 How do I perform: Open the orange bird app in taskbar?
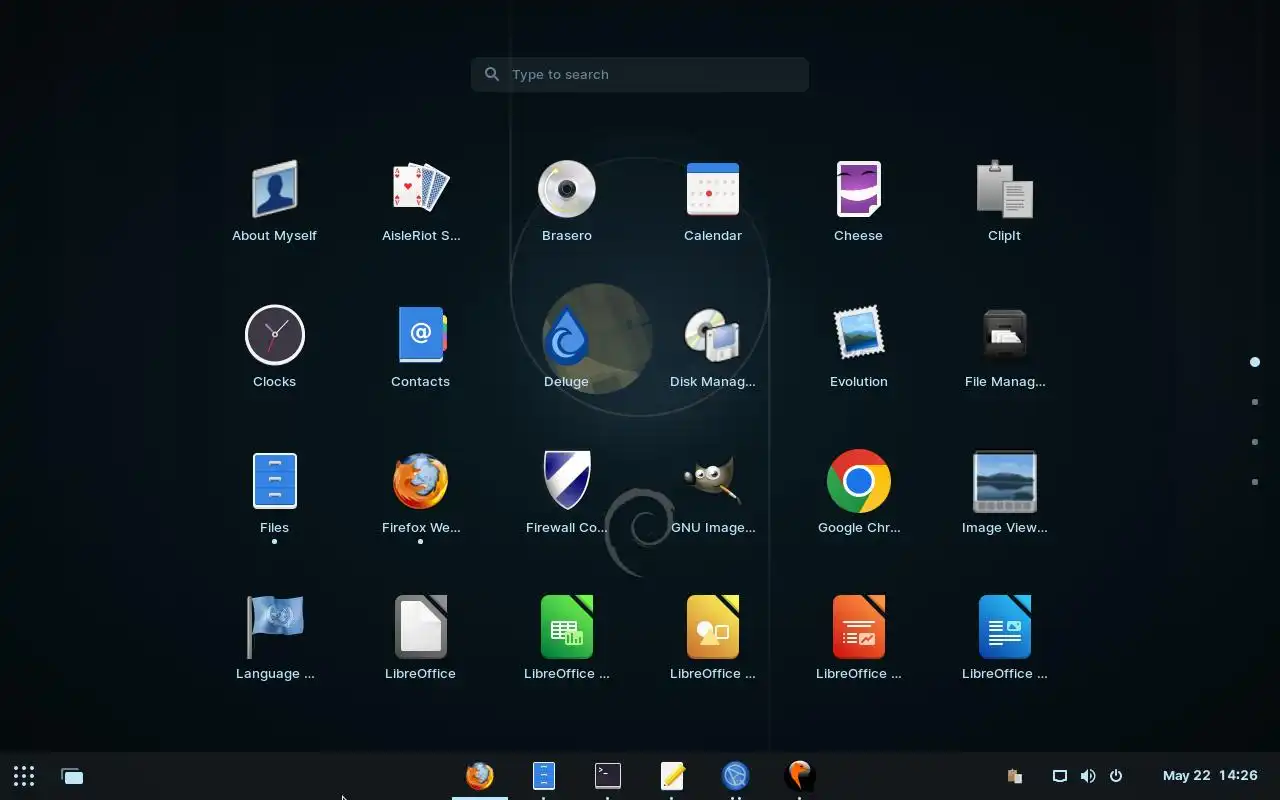[x=800, y=776]
